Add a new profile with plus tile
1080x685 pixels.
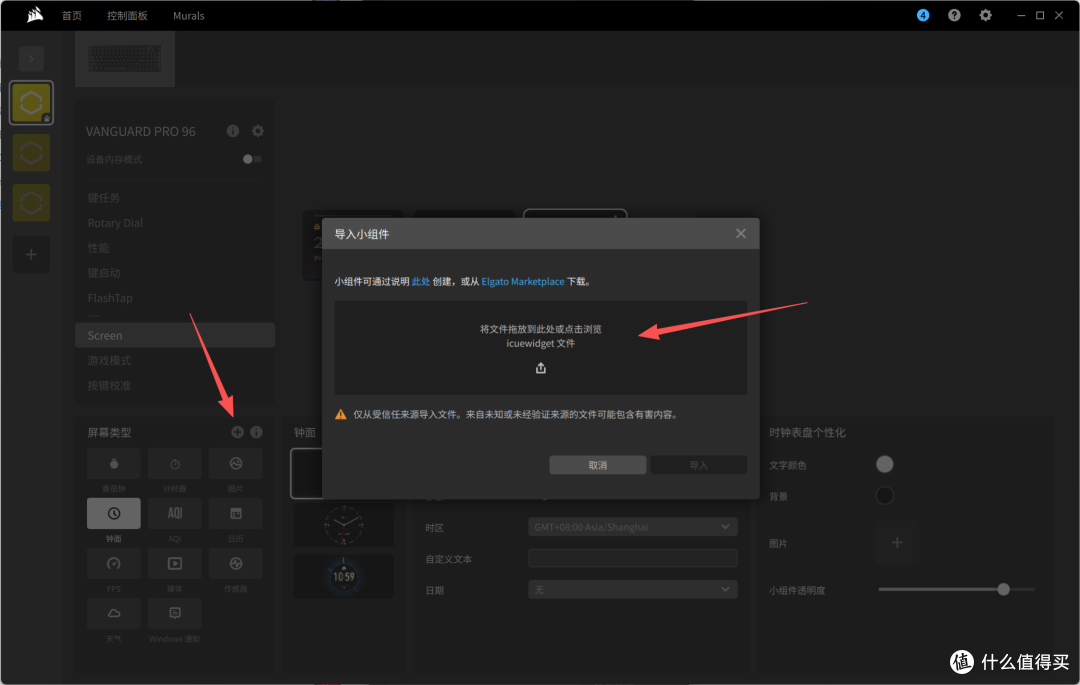tap(31, 255)
